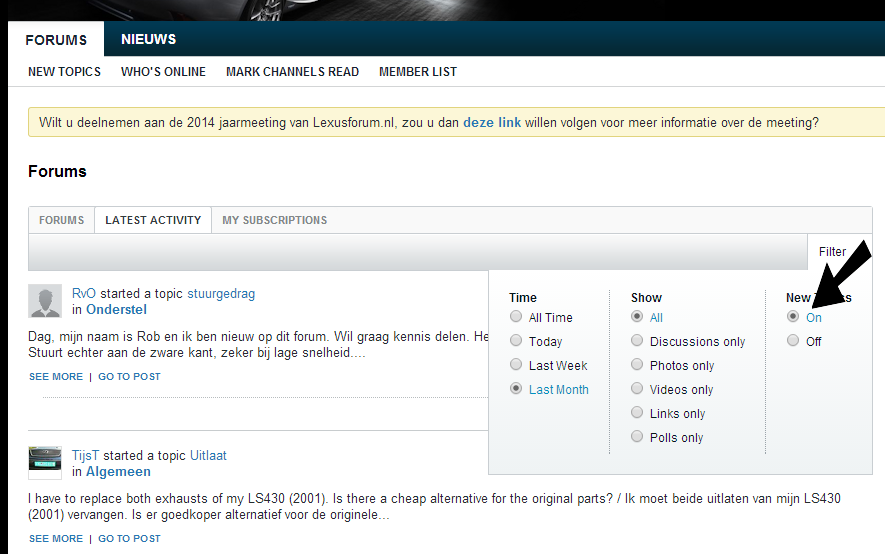Screen dimensions: 885x554
Task: Open the stuurgedrag topic link
Action: (221, 294)
